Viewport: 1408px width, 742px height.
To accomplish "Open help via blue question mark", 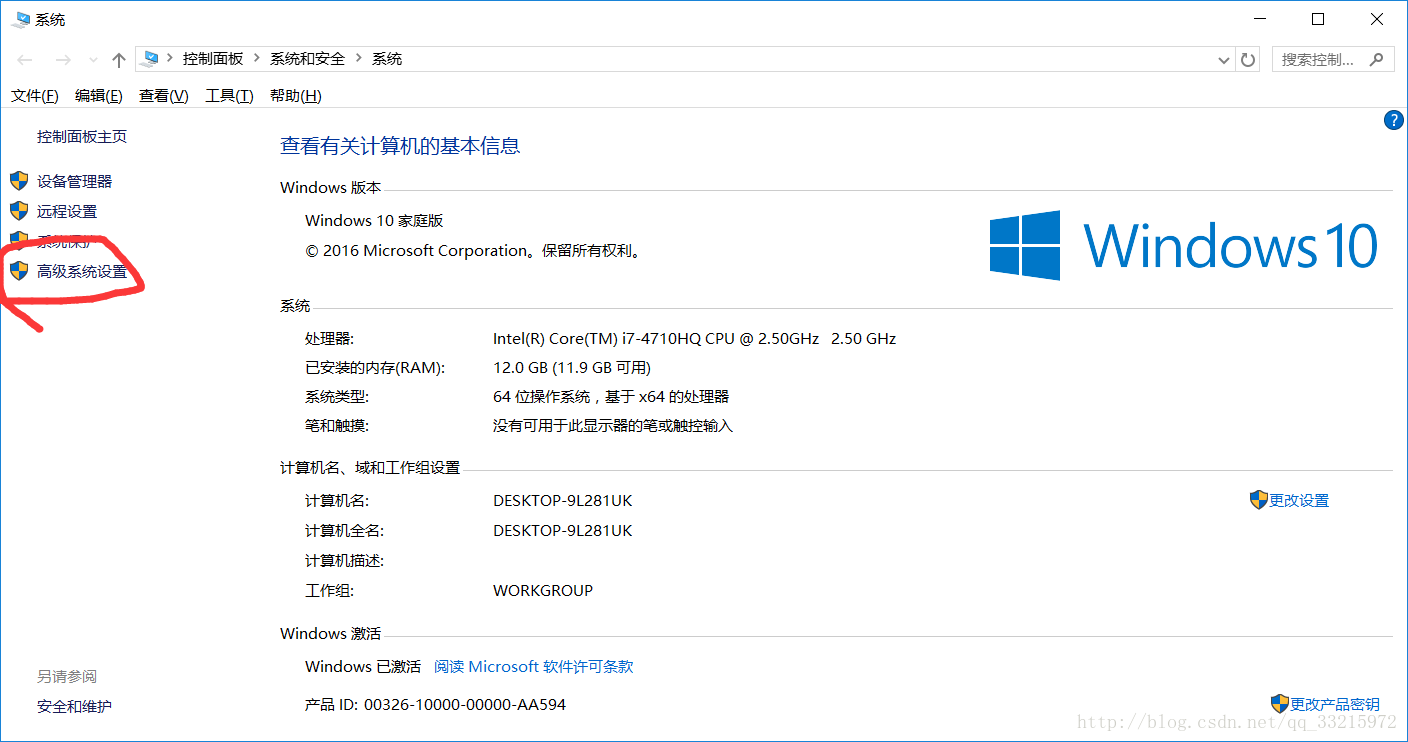I will tap(1394, 120).
